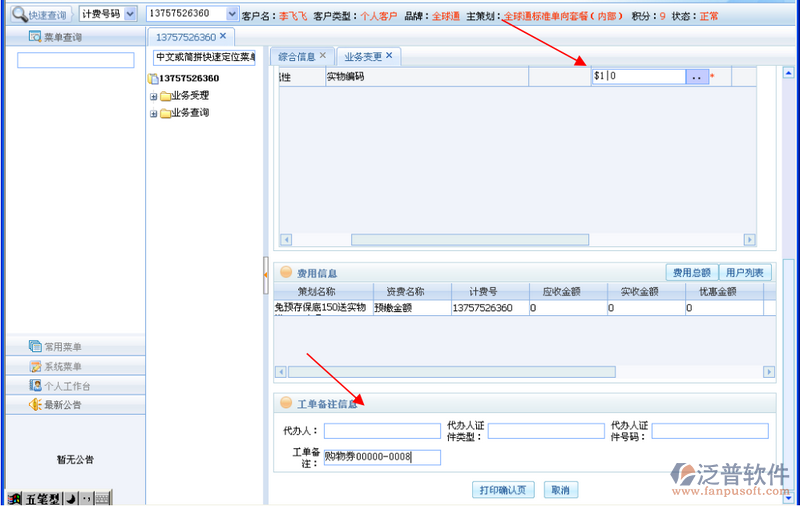800x507 pixels.
Task: Click the IME soft keyboard icon
Action: coord(102,498)
